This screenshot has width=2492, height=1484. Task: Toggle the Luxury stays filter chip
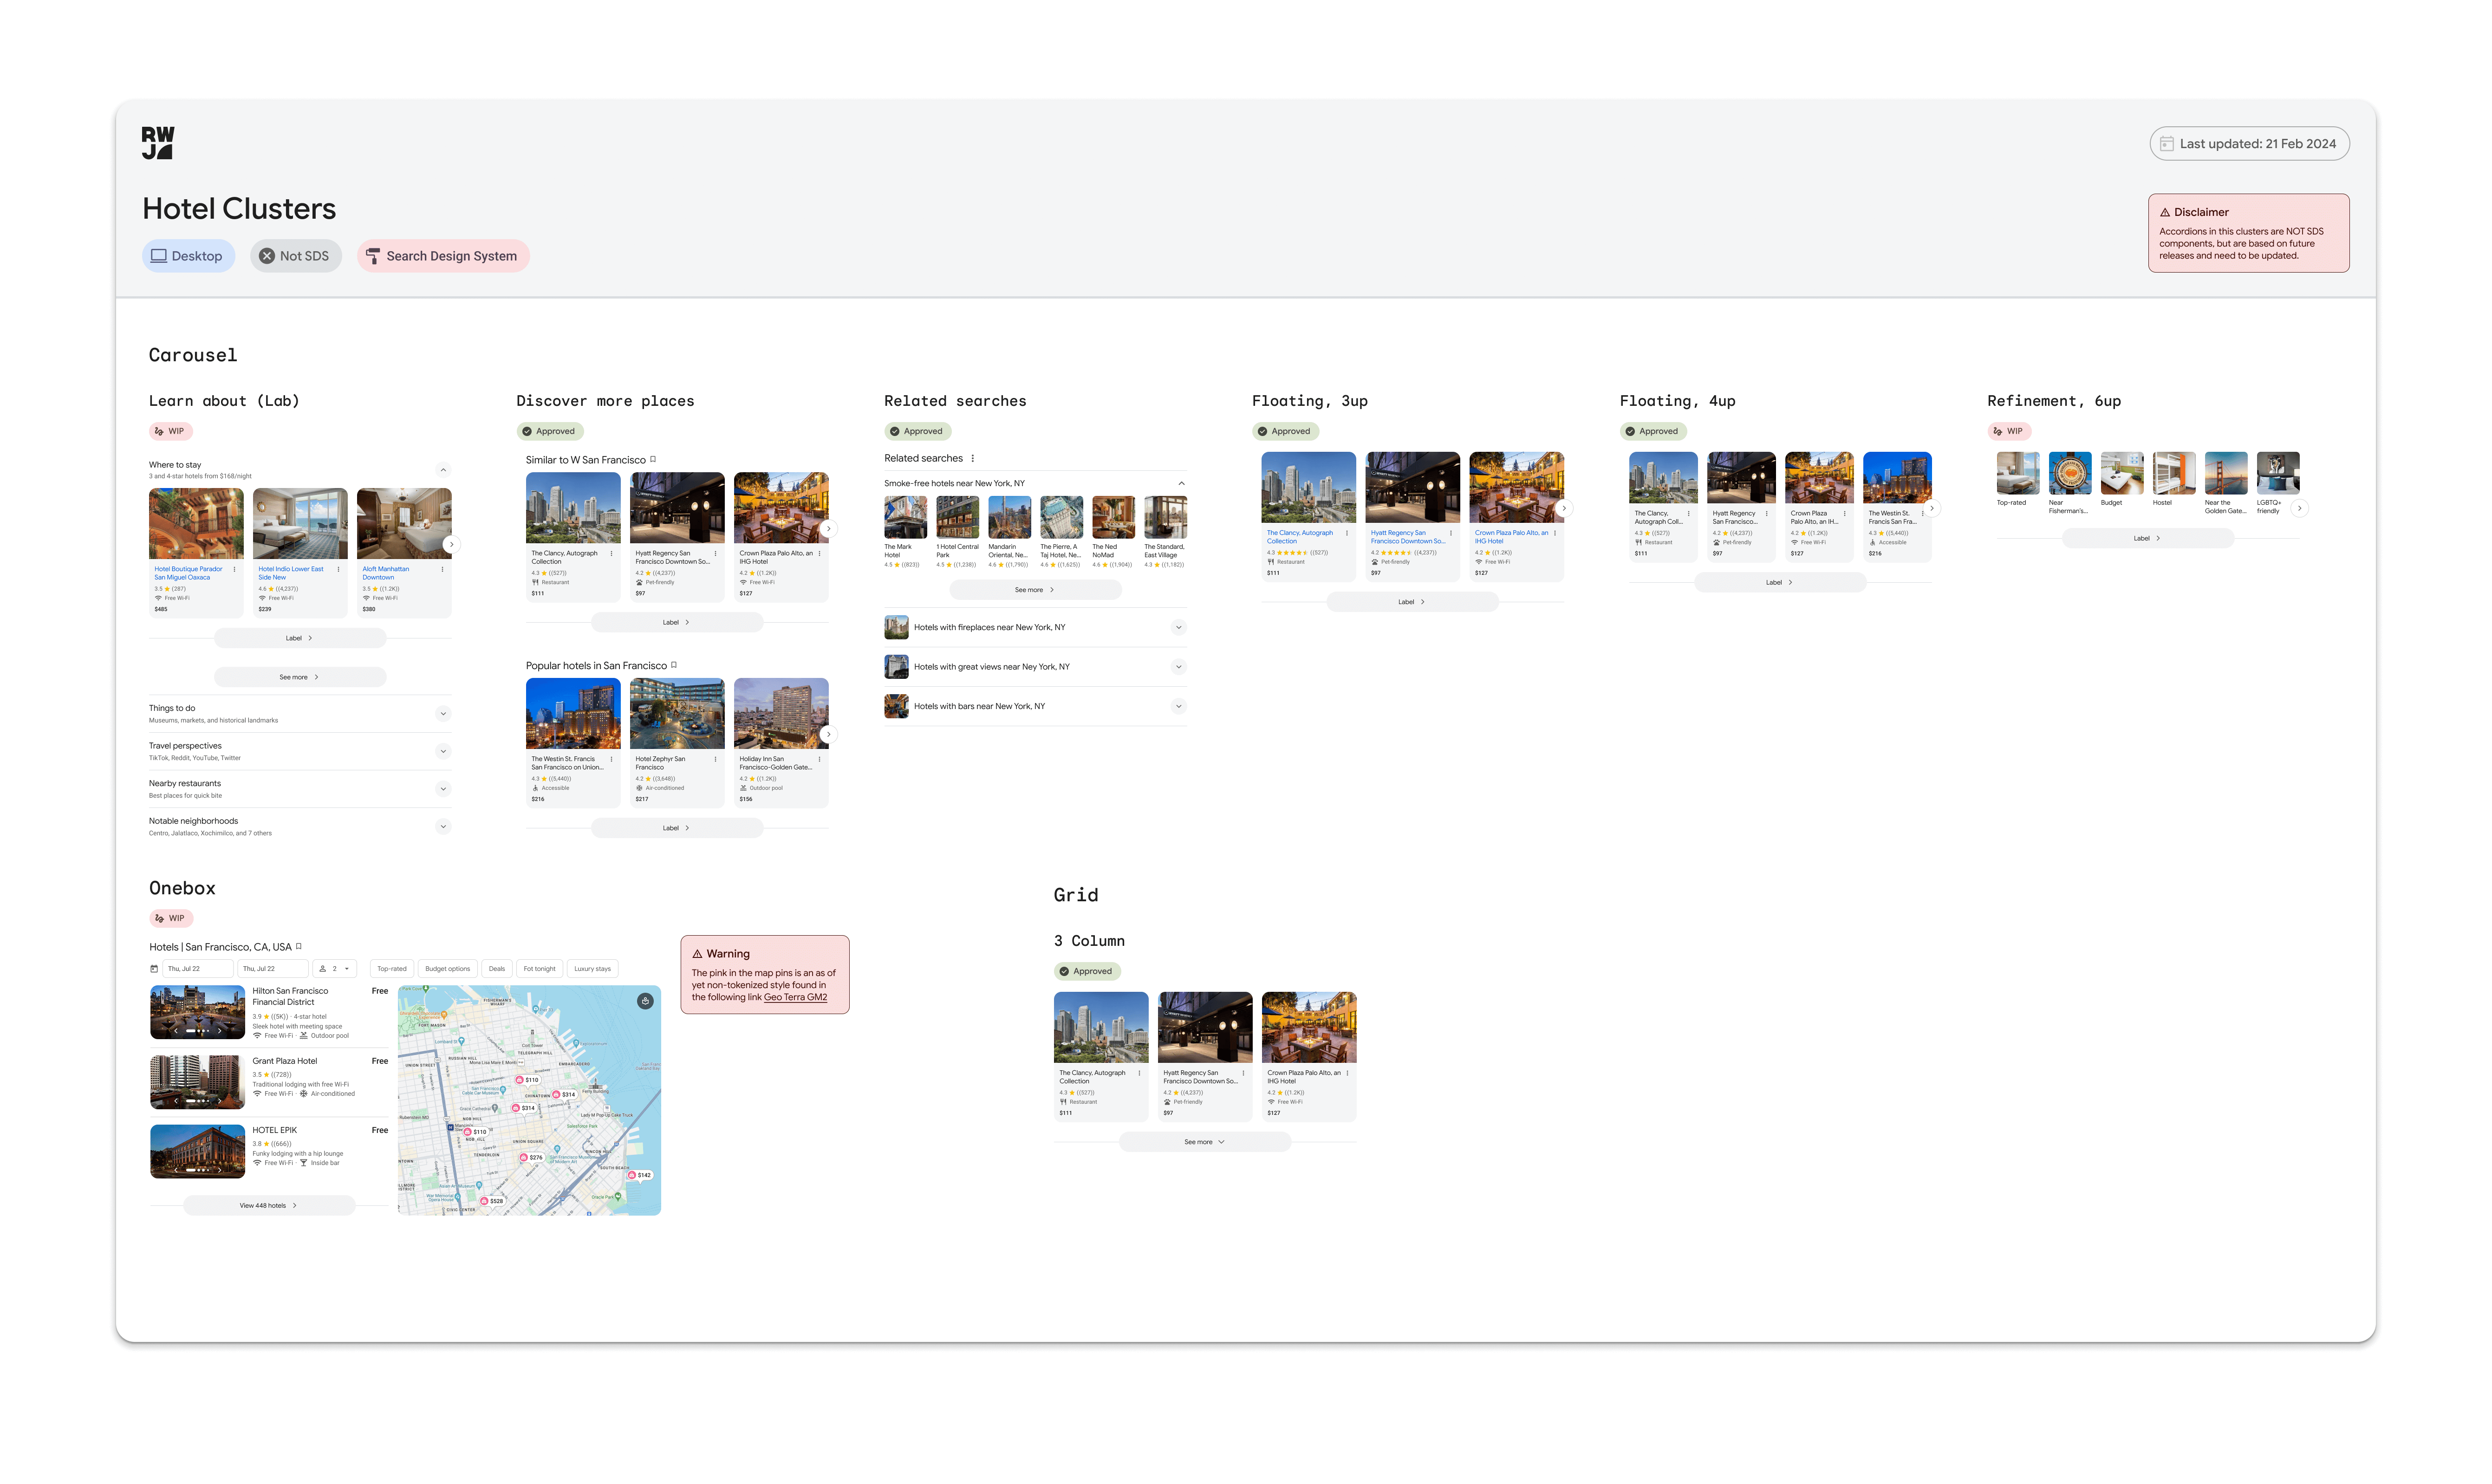click(592, 969)
